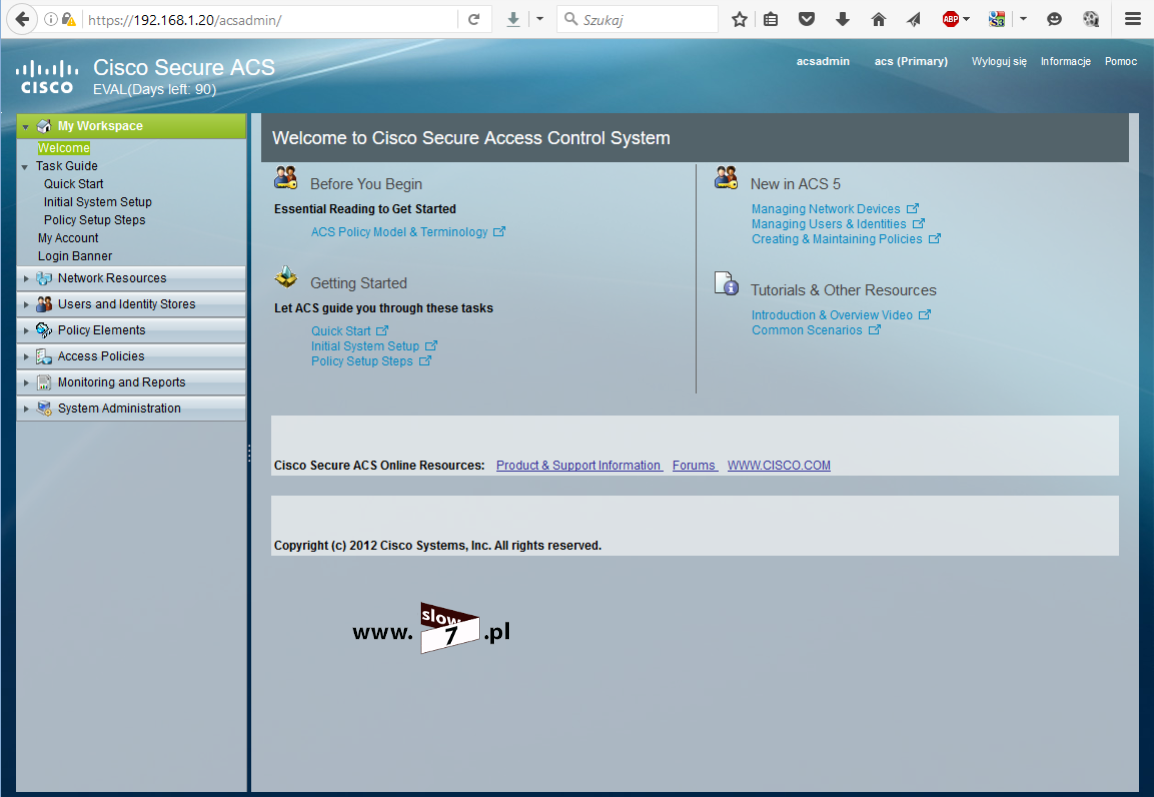The height and width of the screenshot is (797, 1154).
Task: Click the external-link icon next to Quick Start
Action: 382,330
